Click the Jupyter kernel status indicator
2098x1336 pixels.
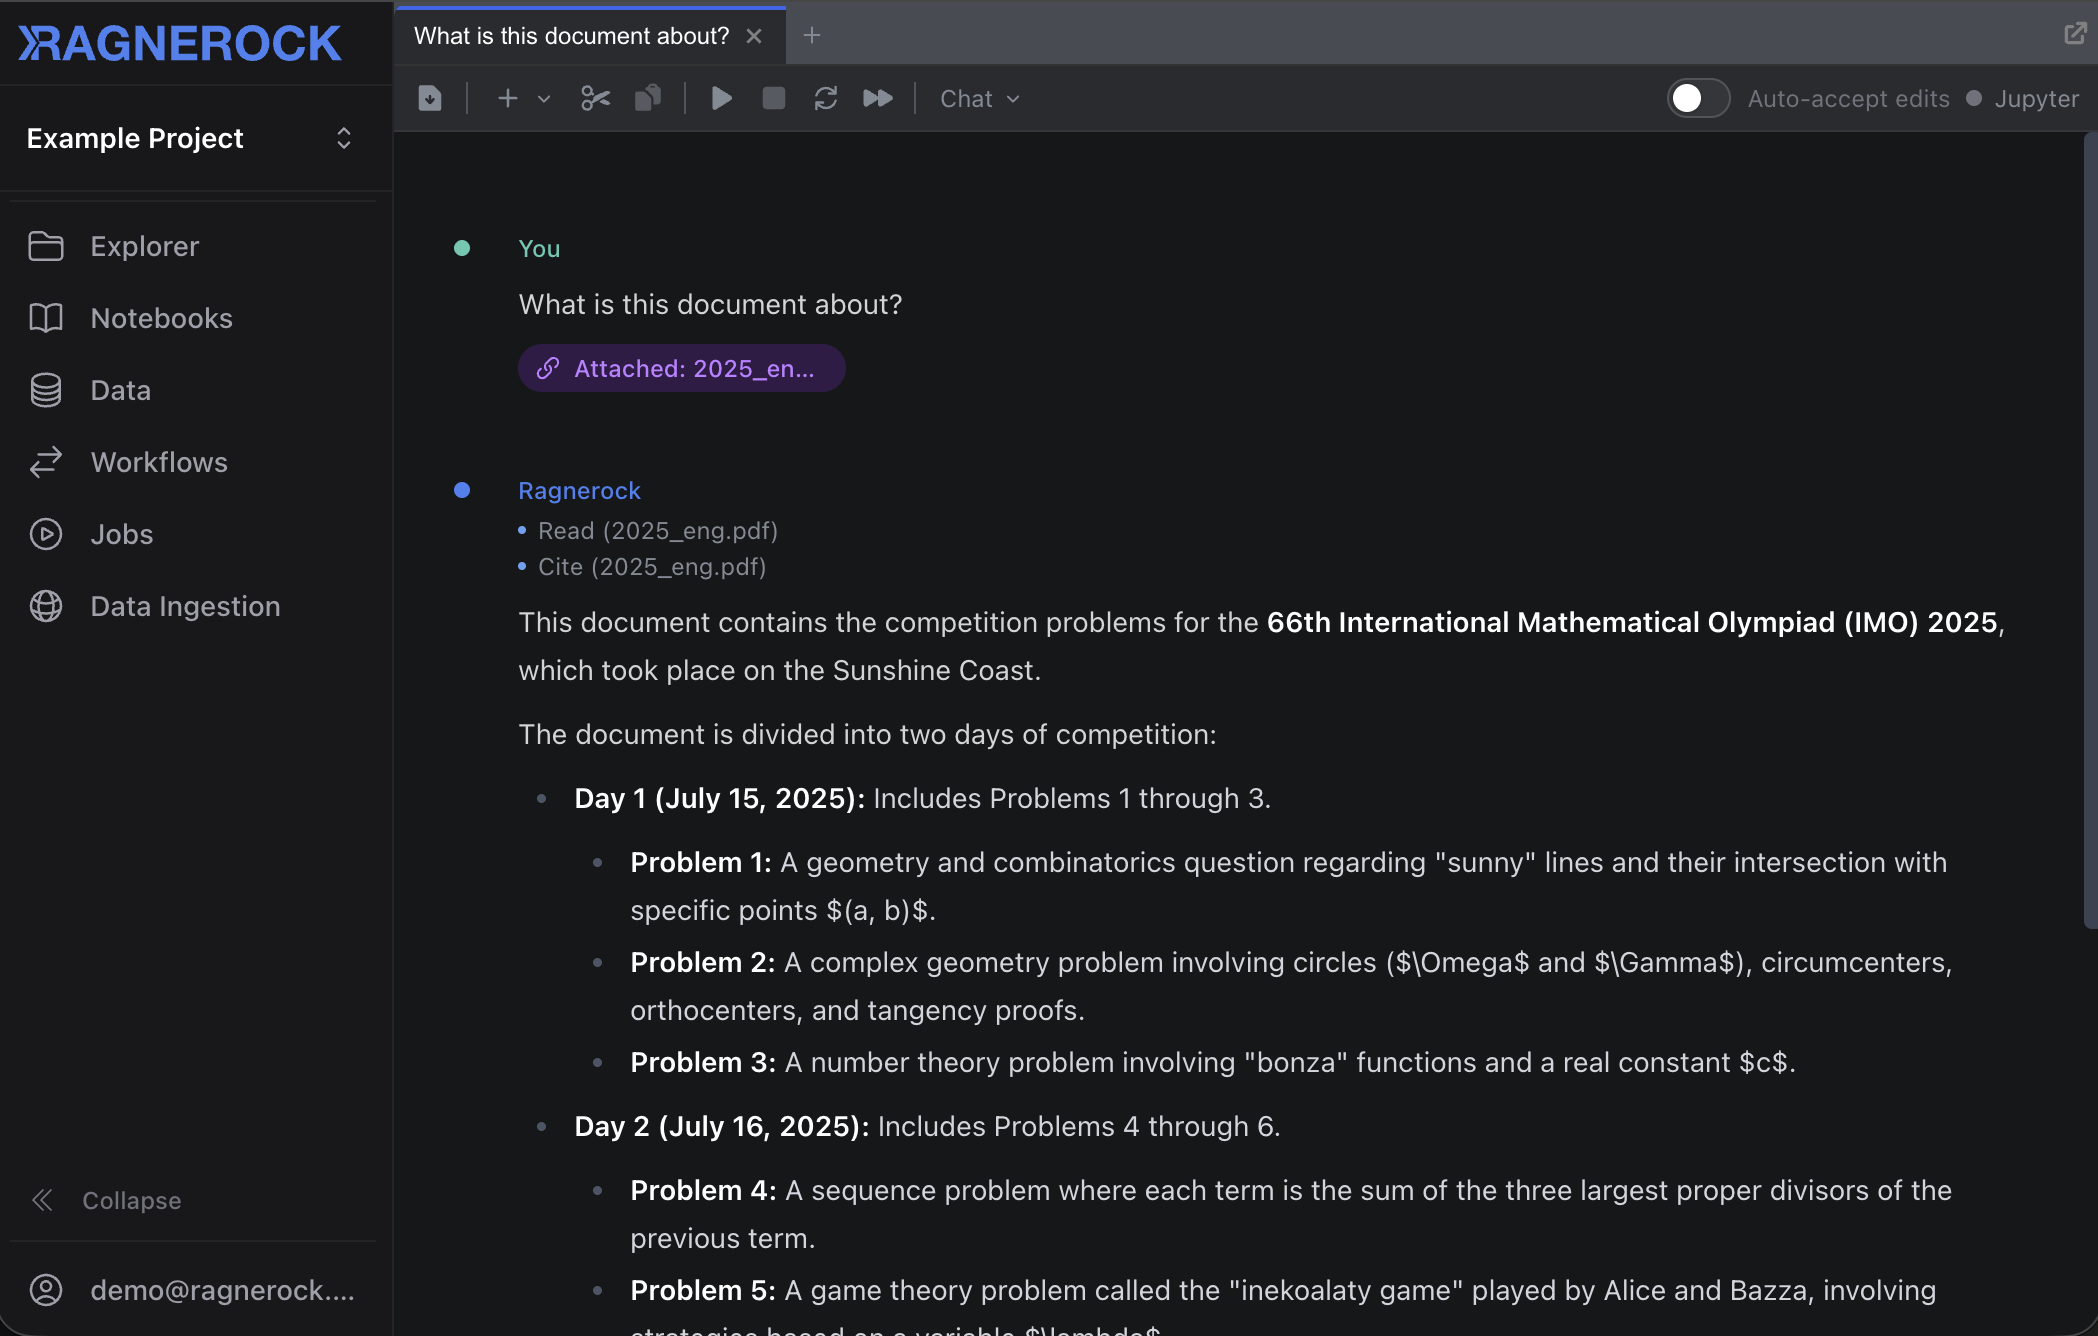(2022, 99)
